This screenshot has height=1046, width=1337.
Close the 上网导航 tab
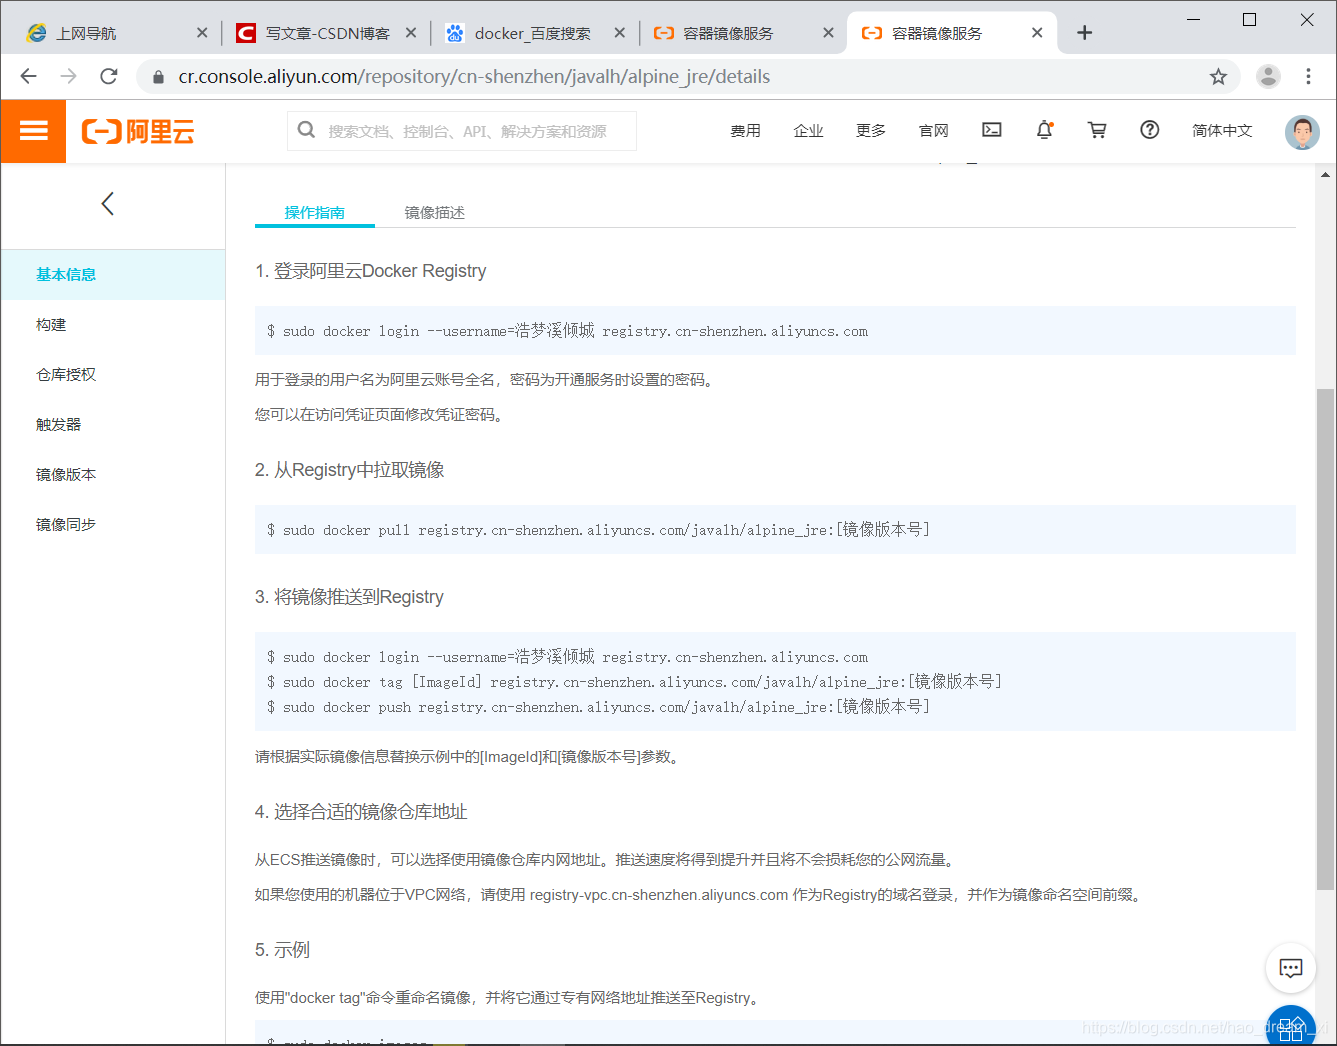click(x=202, y=33)
